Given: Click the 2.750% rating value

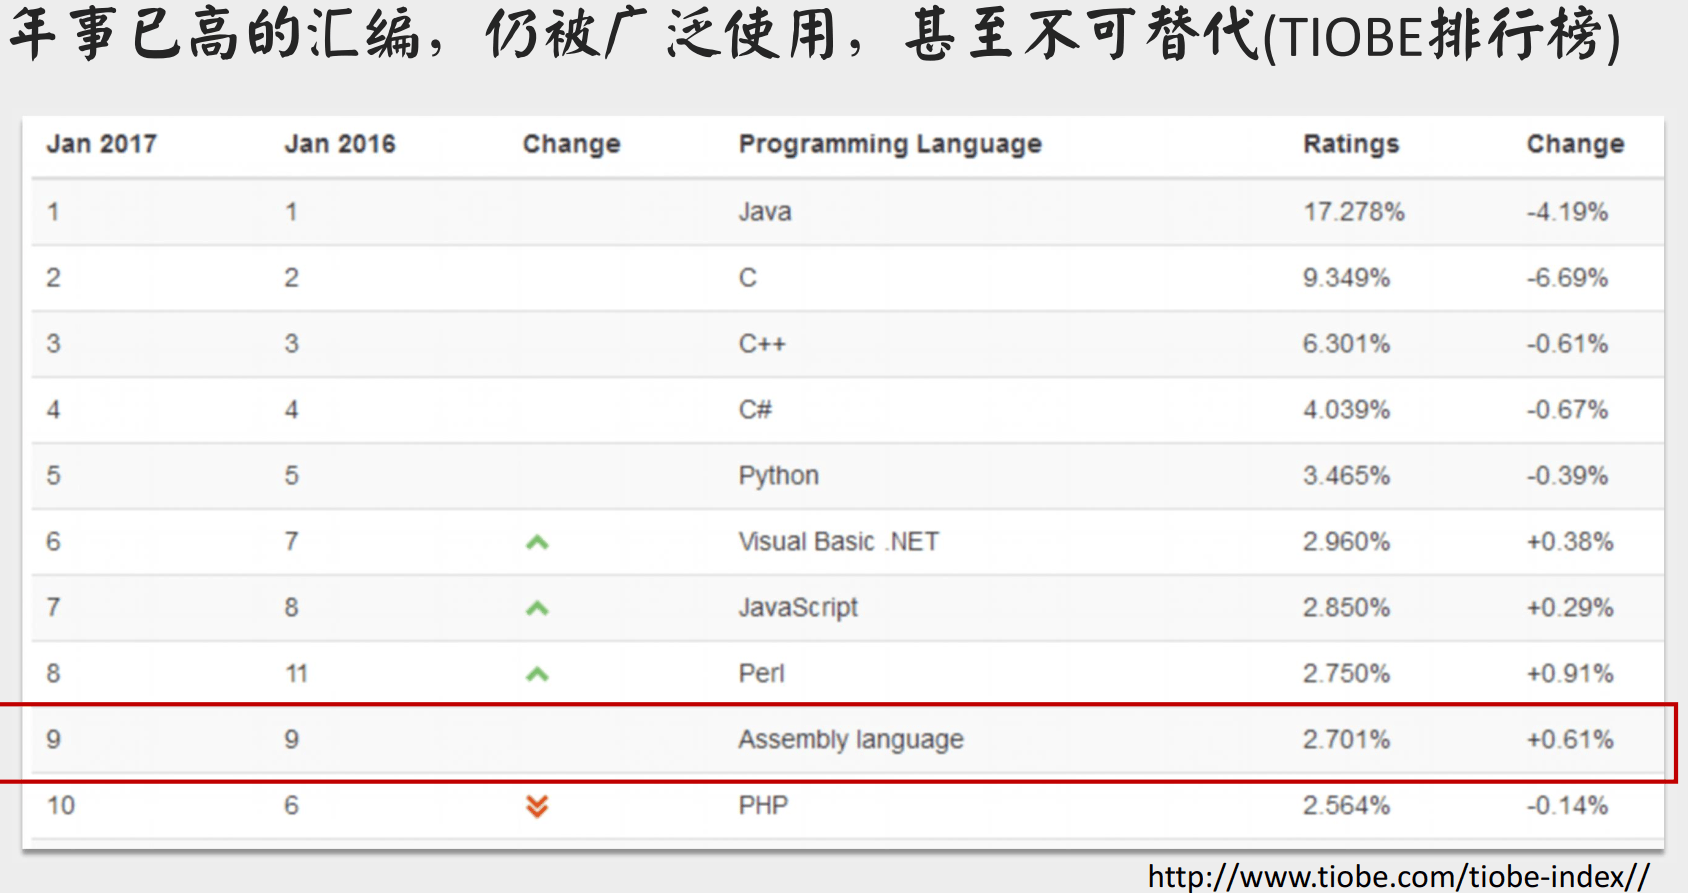Looking at the screenshot, I should coord(1346,674).
